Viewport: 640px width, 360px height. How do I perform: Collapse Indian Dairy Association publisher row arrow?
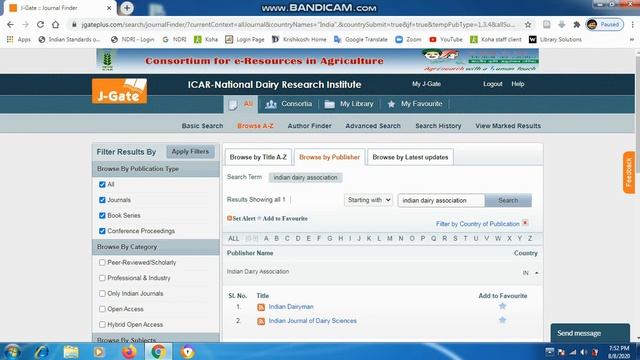(536, 273)
